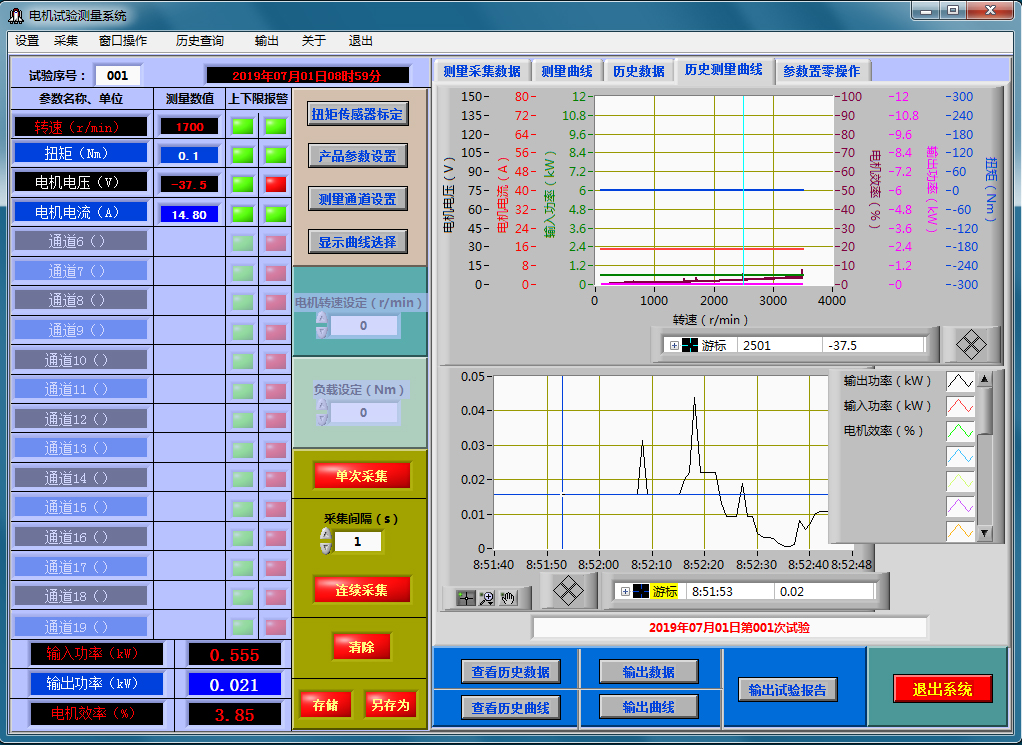Click the green motor efficiency plot sample

click(x=959, y=431)
